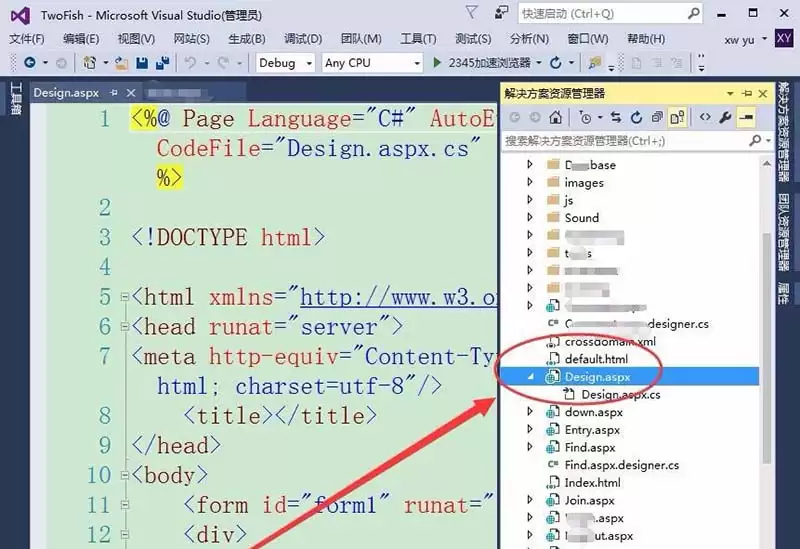The image size is (800, 549).
Task: Click the 2345加速浏览器 run button
Action: (x=484, y=62)
